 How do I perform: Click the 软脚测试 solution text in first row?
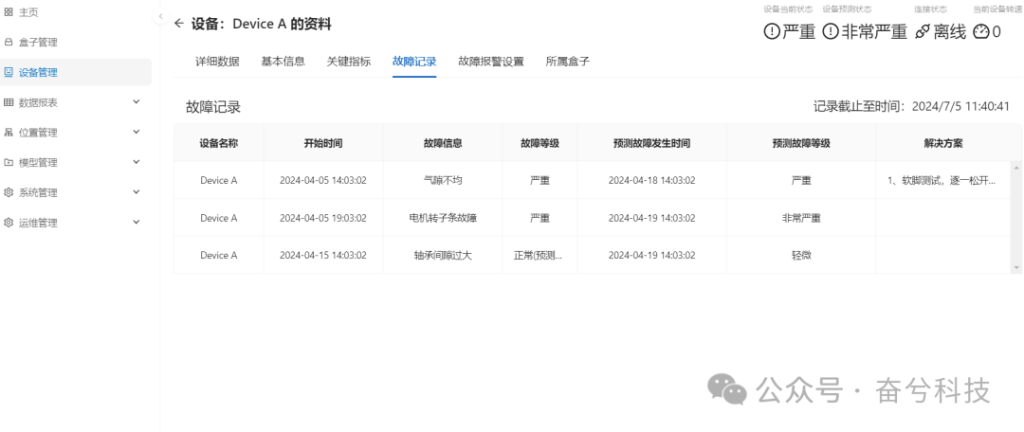[x=941, y=181]
